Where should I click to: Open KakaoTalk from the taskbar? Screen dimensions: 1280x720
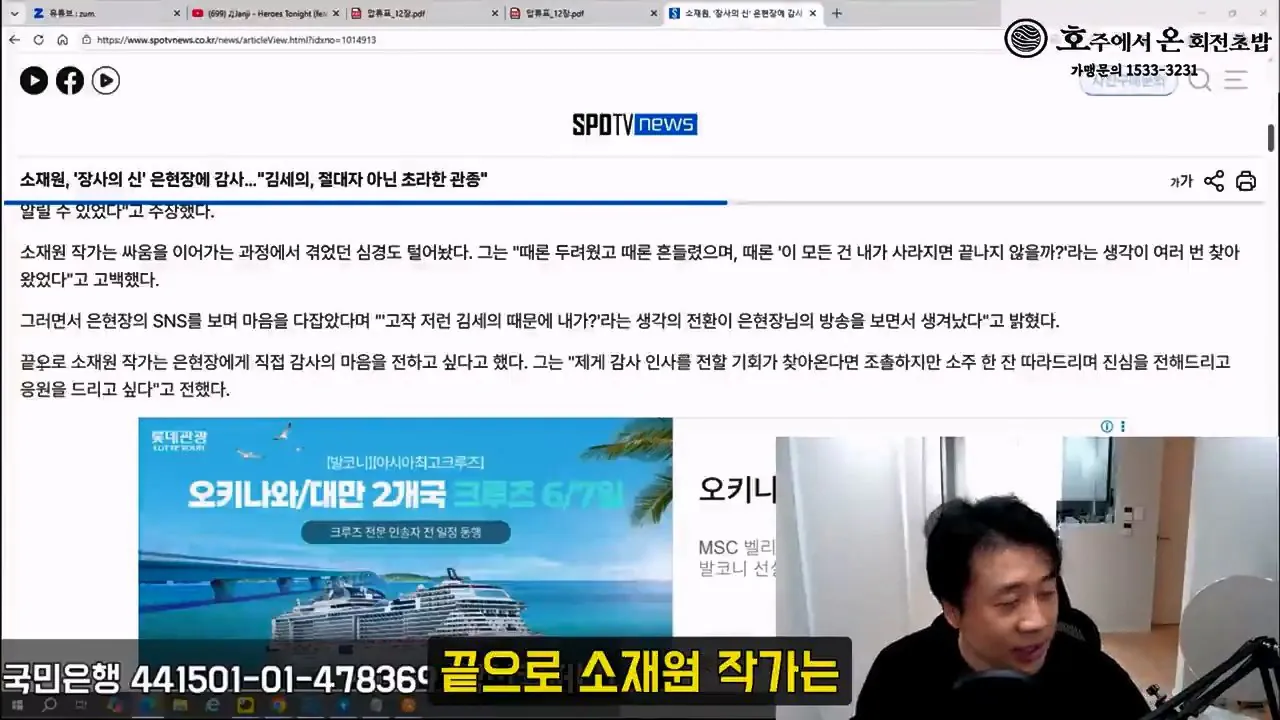click(245, 706)
